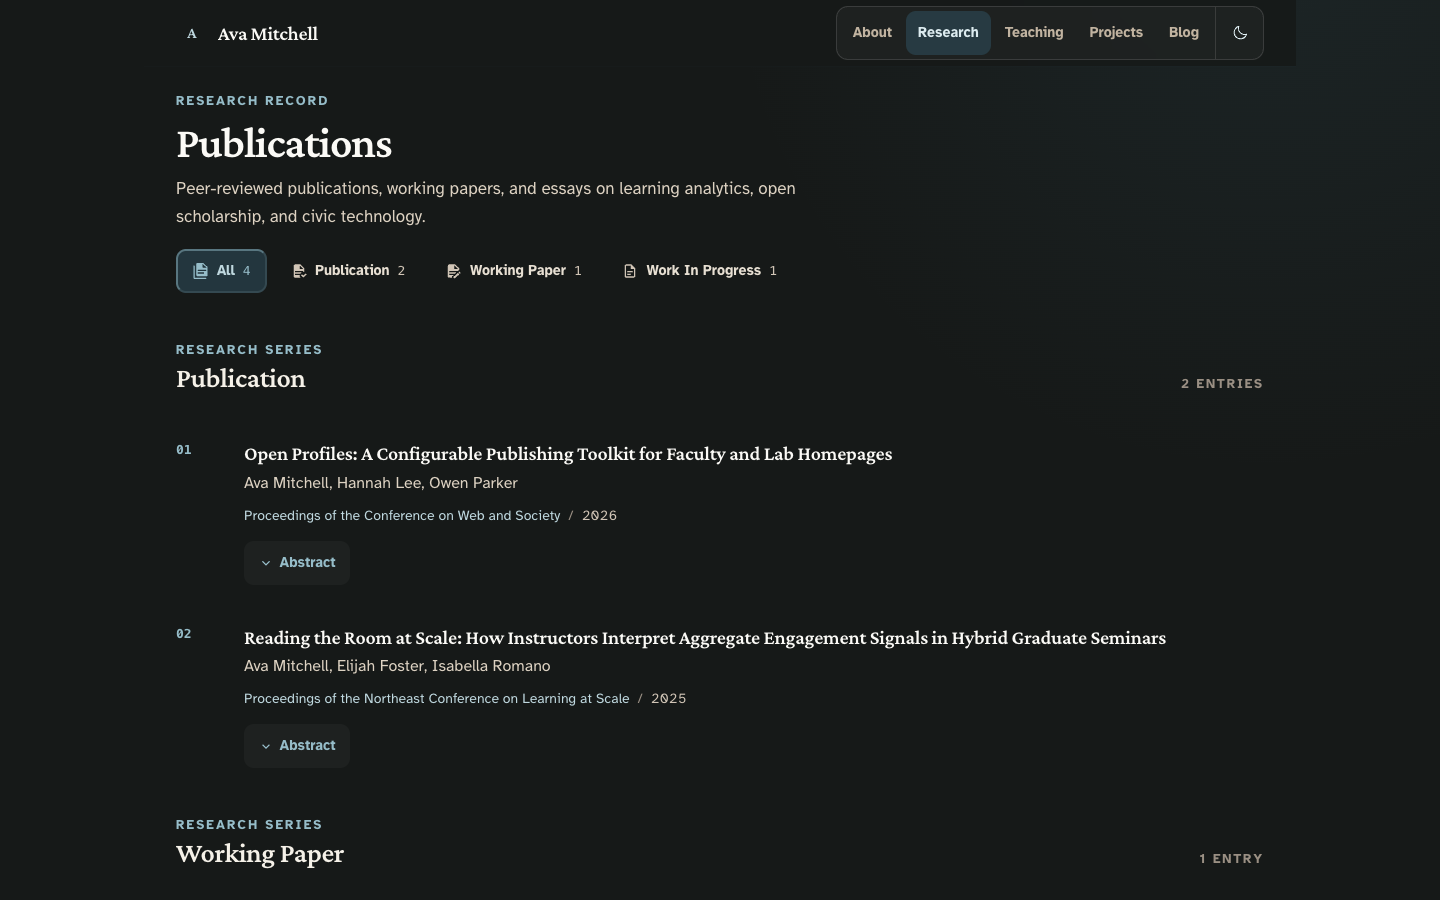Click the icon beside the Publication filter
Image resolution: width=1440 pixels, height=900 pixels.
299,271
